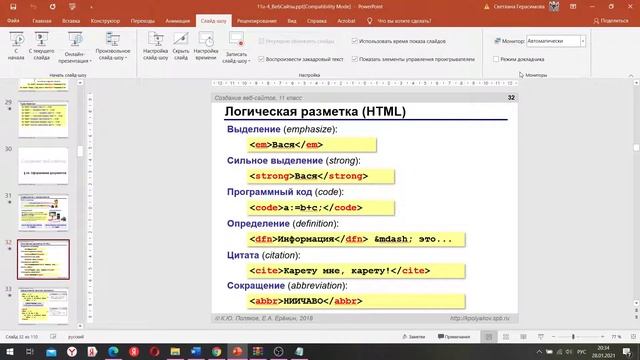
Task: Open Mail app on taskbar
Action: (51, 351)
